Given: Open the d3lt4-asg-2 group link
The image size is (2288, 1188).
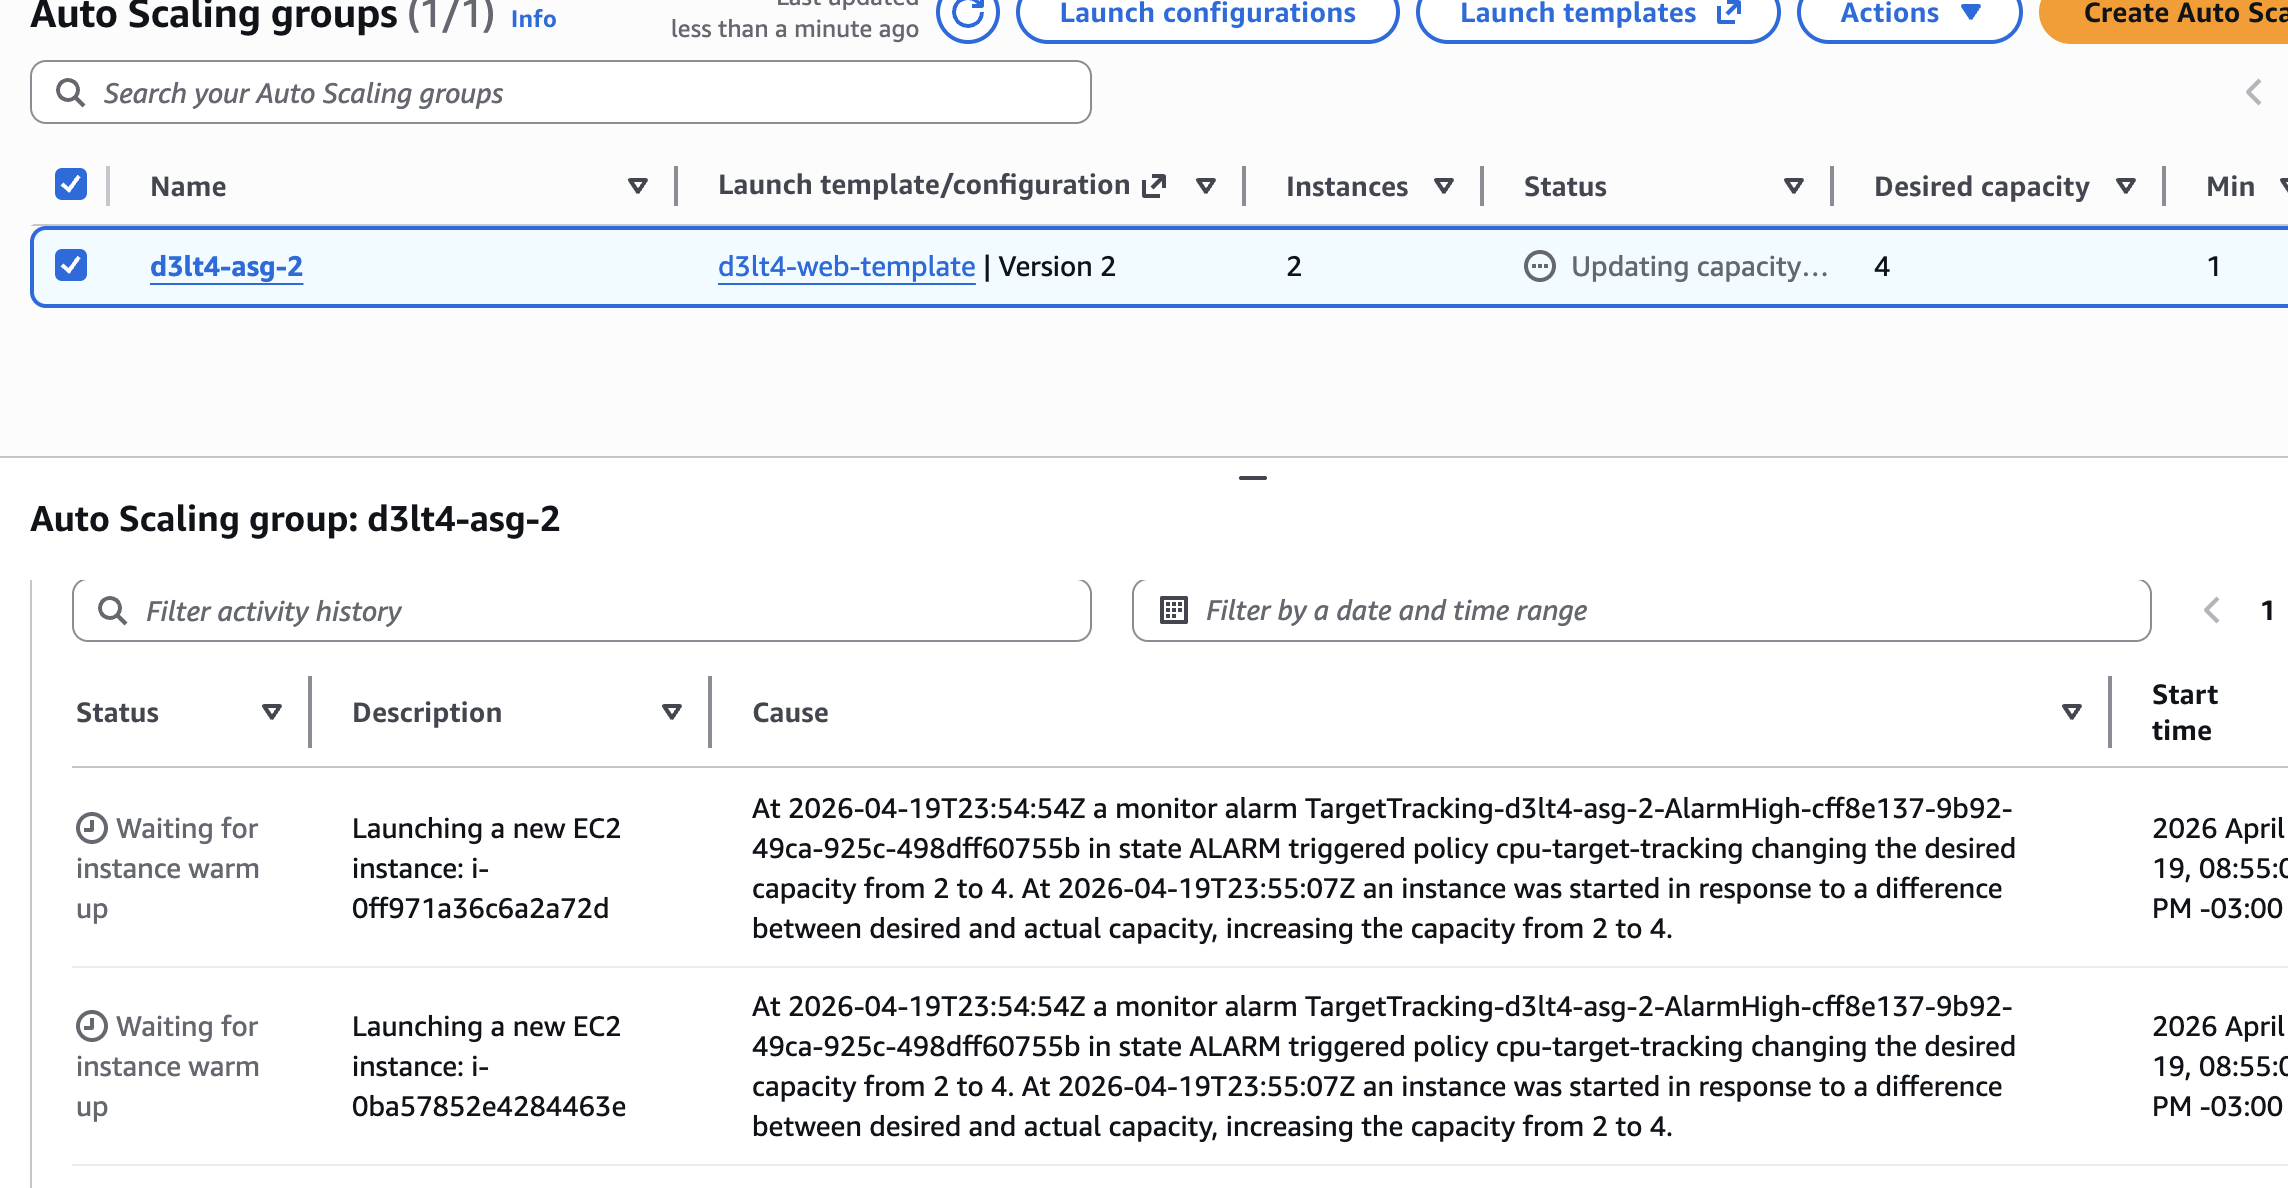Looking at the screenshot, I should 226,266.
